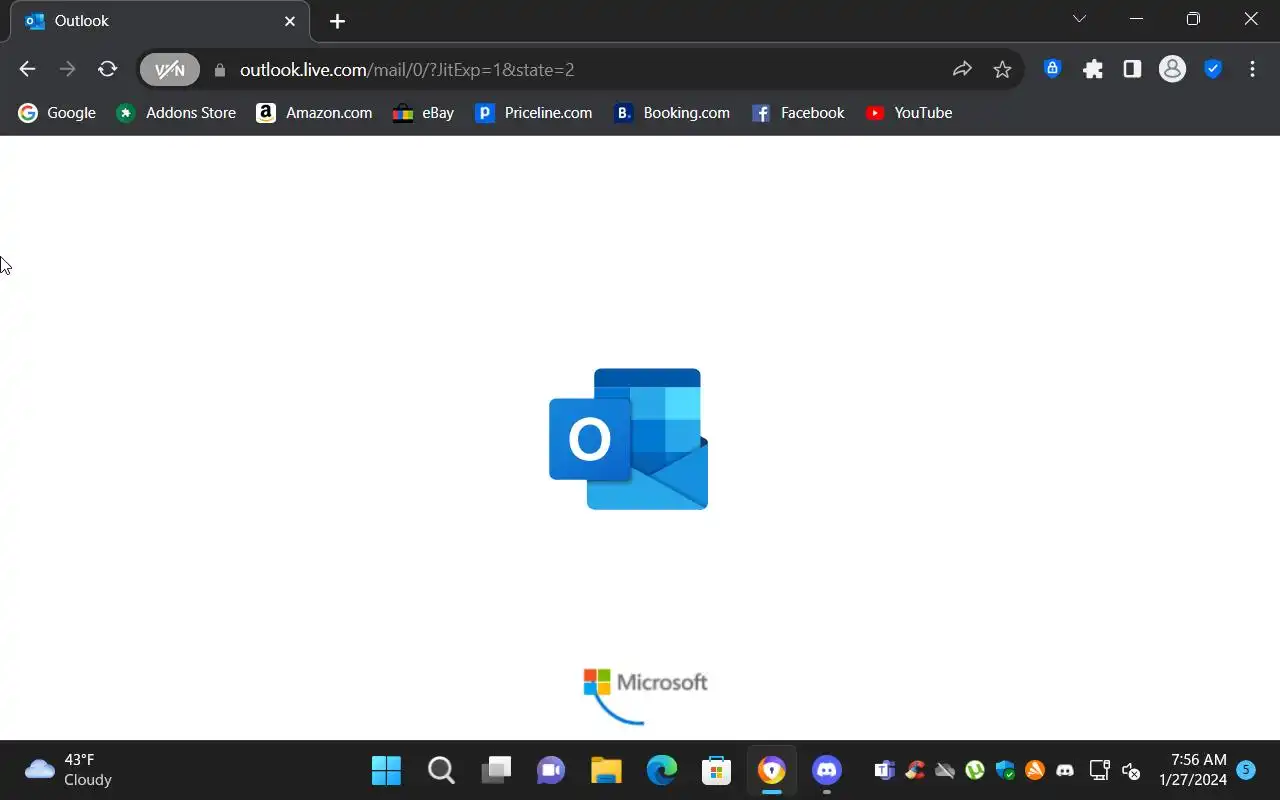Click the blue shield checkmark extension

[1213, 69]
